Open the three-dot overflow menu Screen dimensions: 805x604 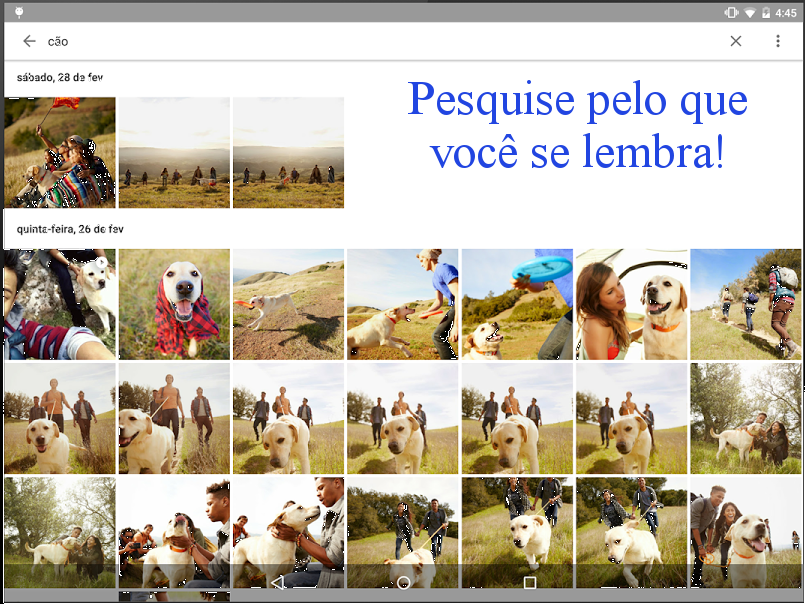(778, 41)
